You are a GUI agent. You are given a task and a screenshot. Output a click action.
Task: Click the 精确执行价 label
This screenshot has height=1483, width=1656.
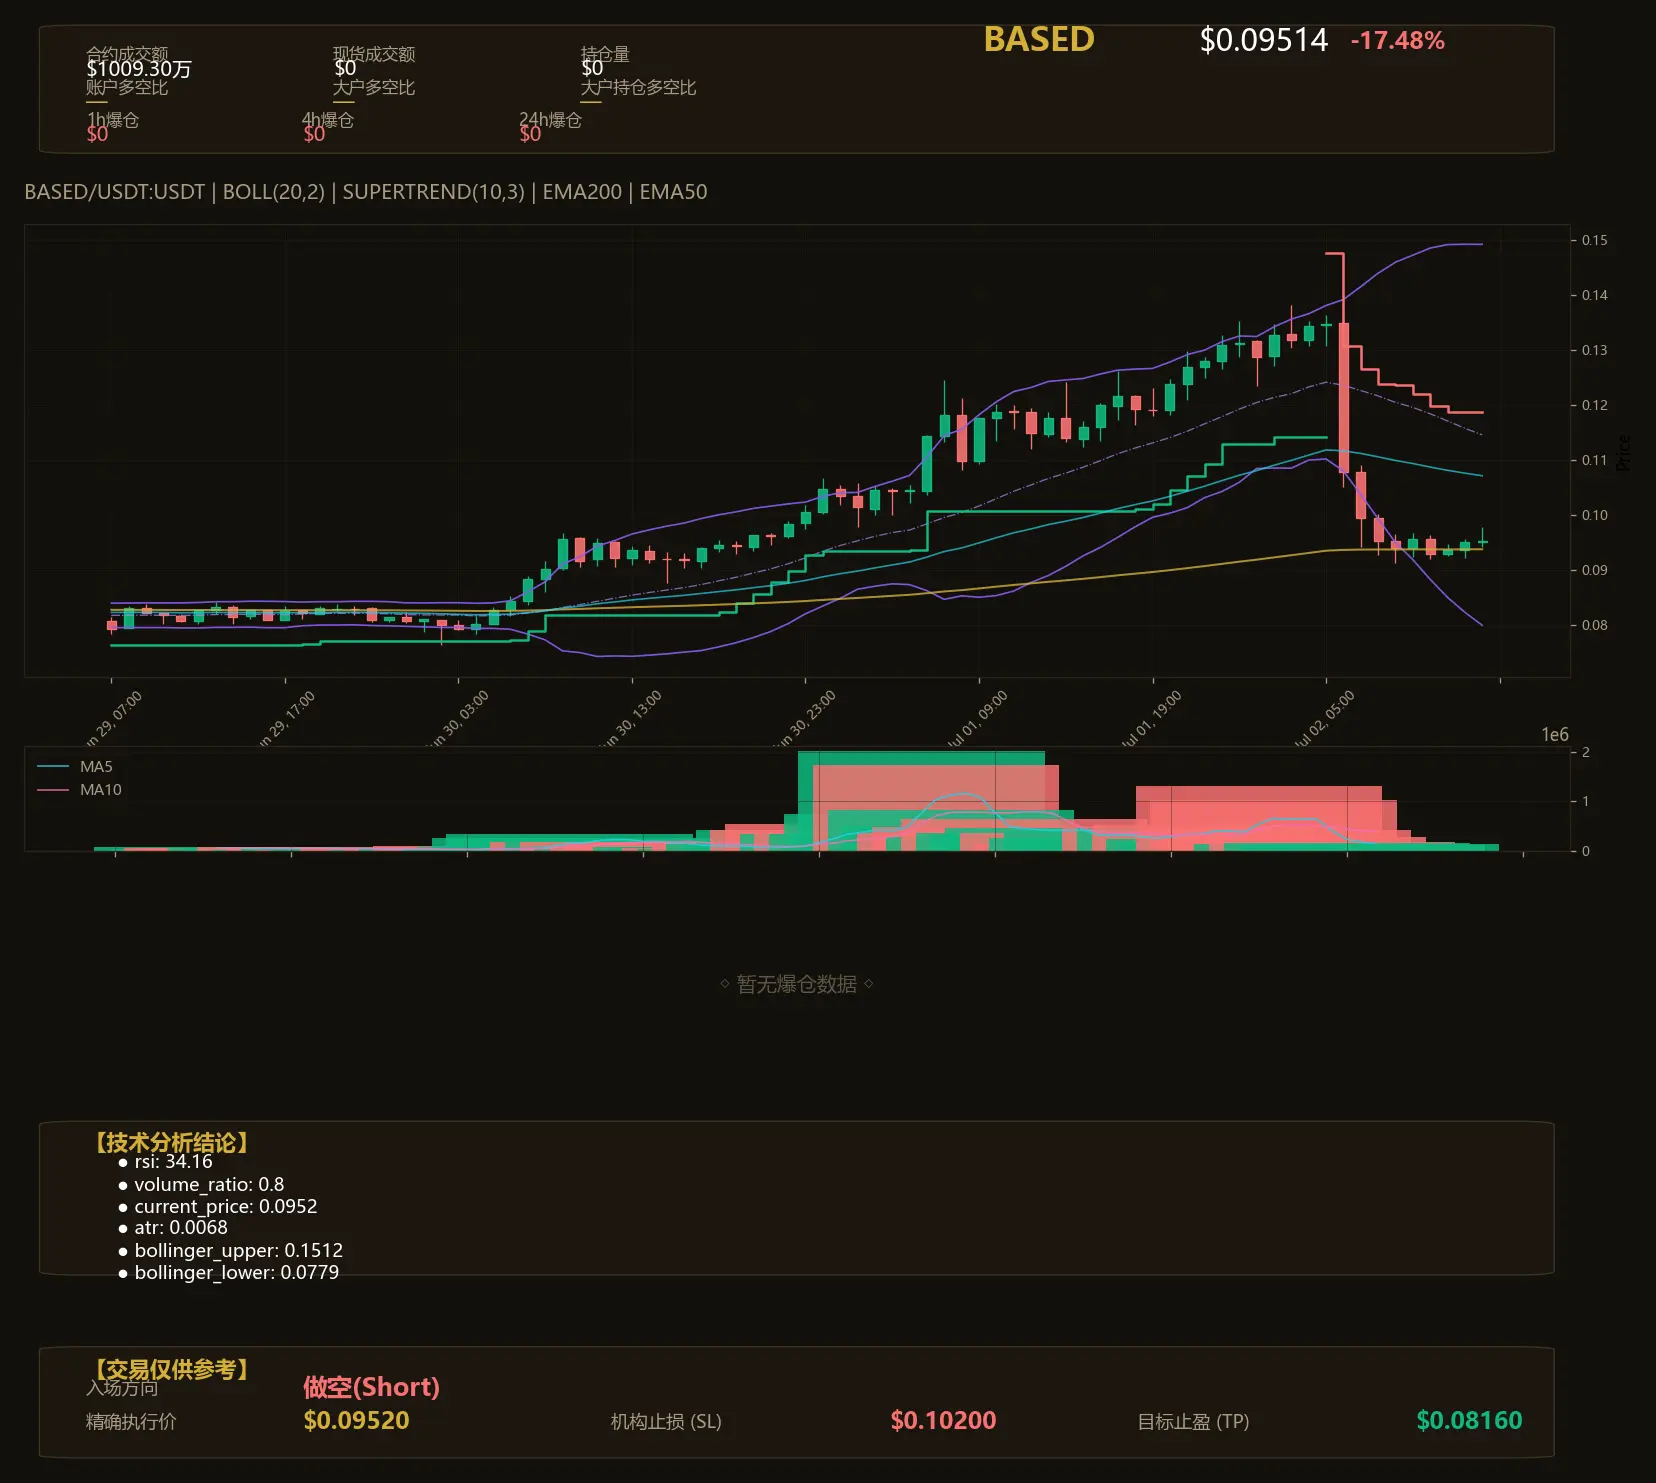(131, 1421)
